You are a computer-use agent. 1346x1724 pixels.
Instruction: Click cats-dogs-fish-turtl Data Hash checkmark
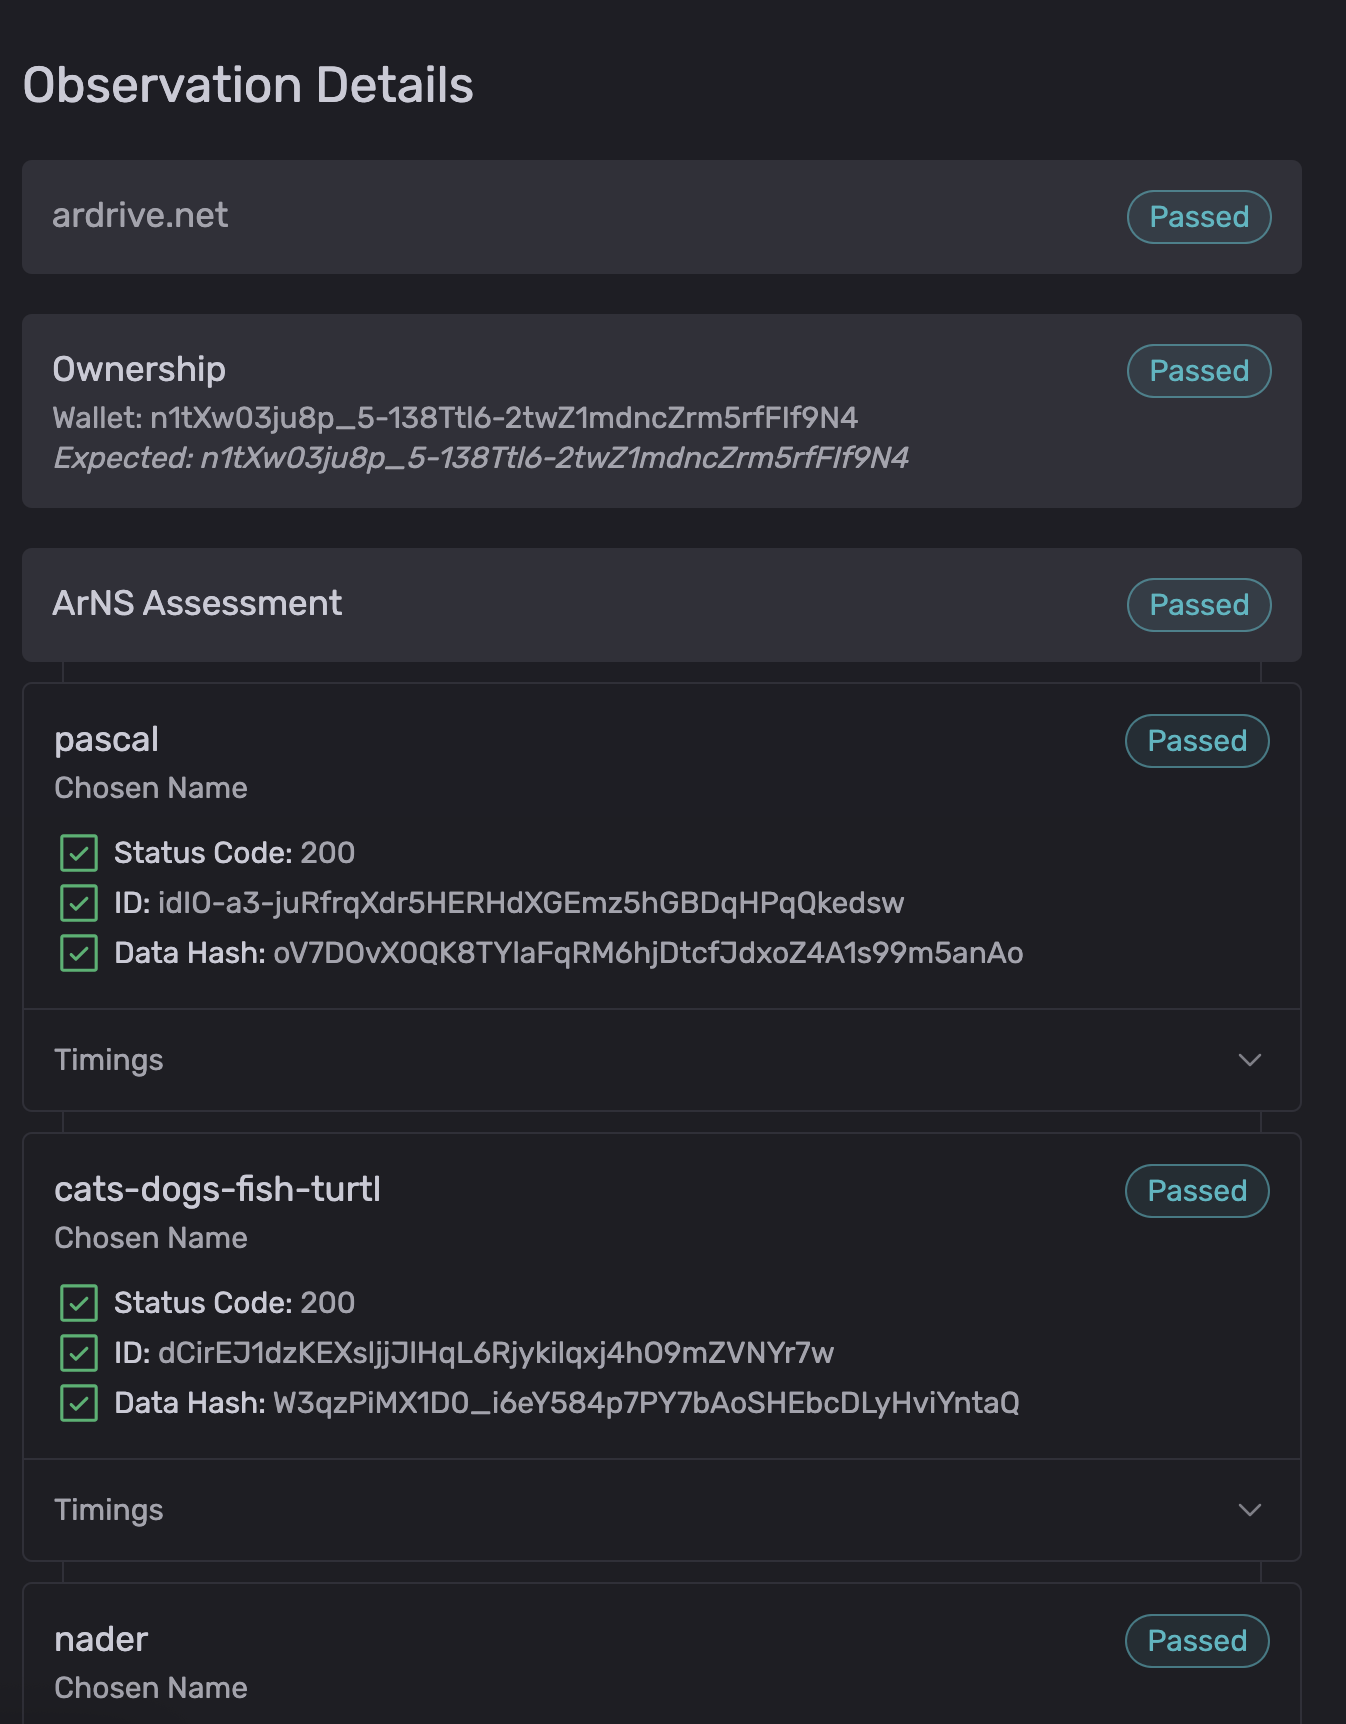click(79, 1403)
